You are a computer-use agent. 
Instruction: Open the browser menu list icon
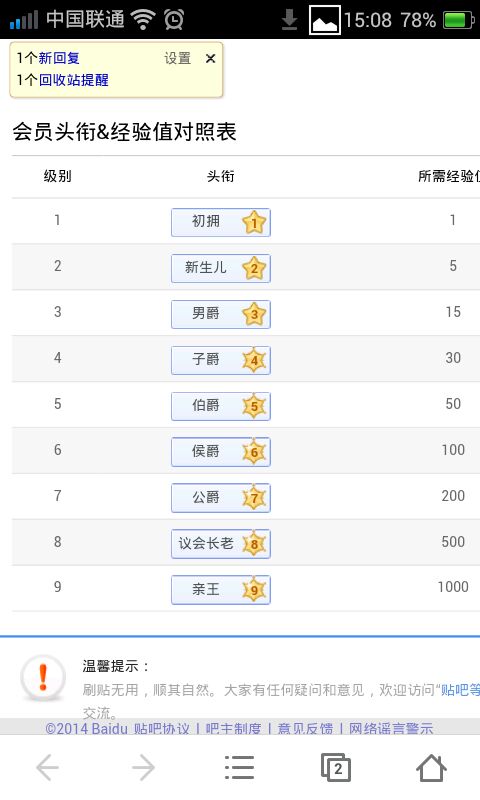click(239, 767)
